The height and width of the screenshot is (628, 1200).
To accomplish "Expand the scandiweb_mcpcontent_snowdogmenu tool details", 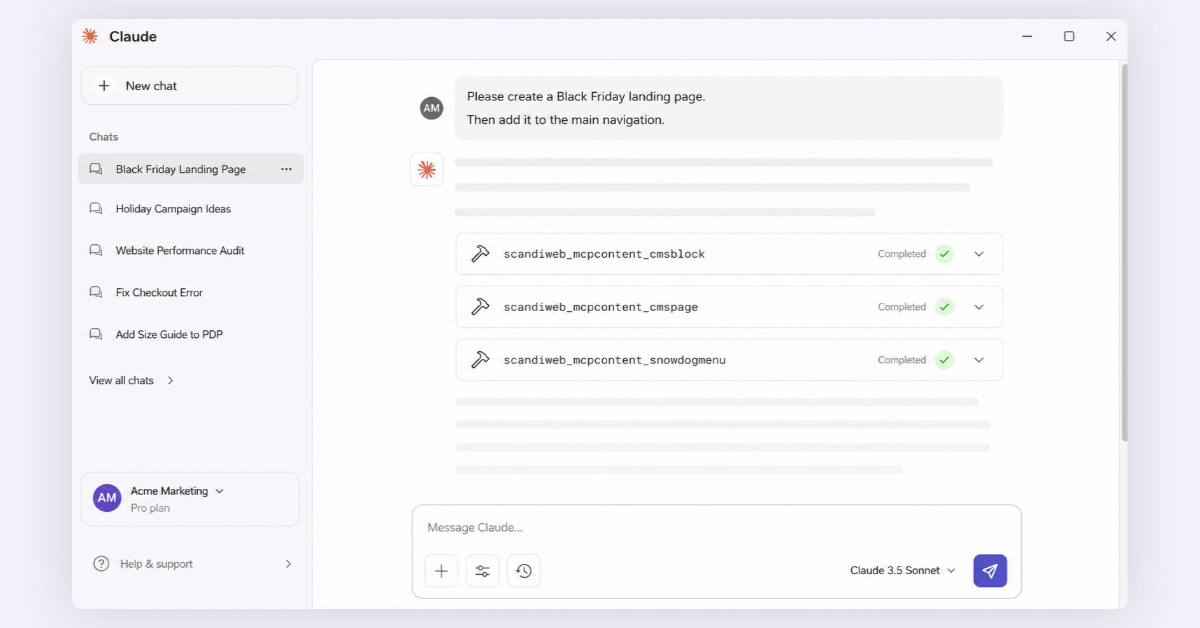I will [979, 360].
